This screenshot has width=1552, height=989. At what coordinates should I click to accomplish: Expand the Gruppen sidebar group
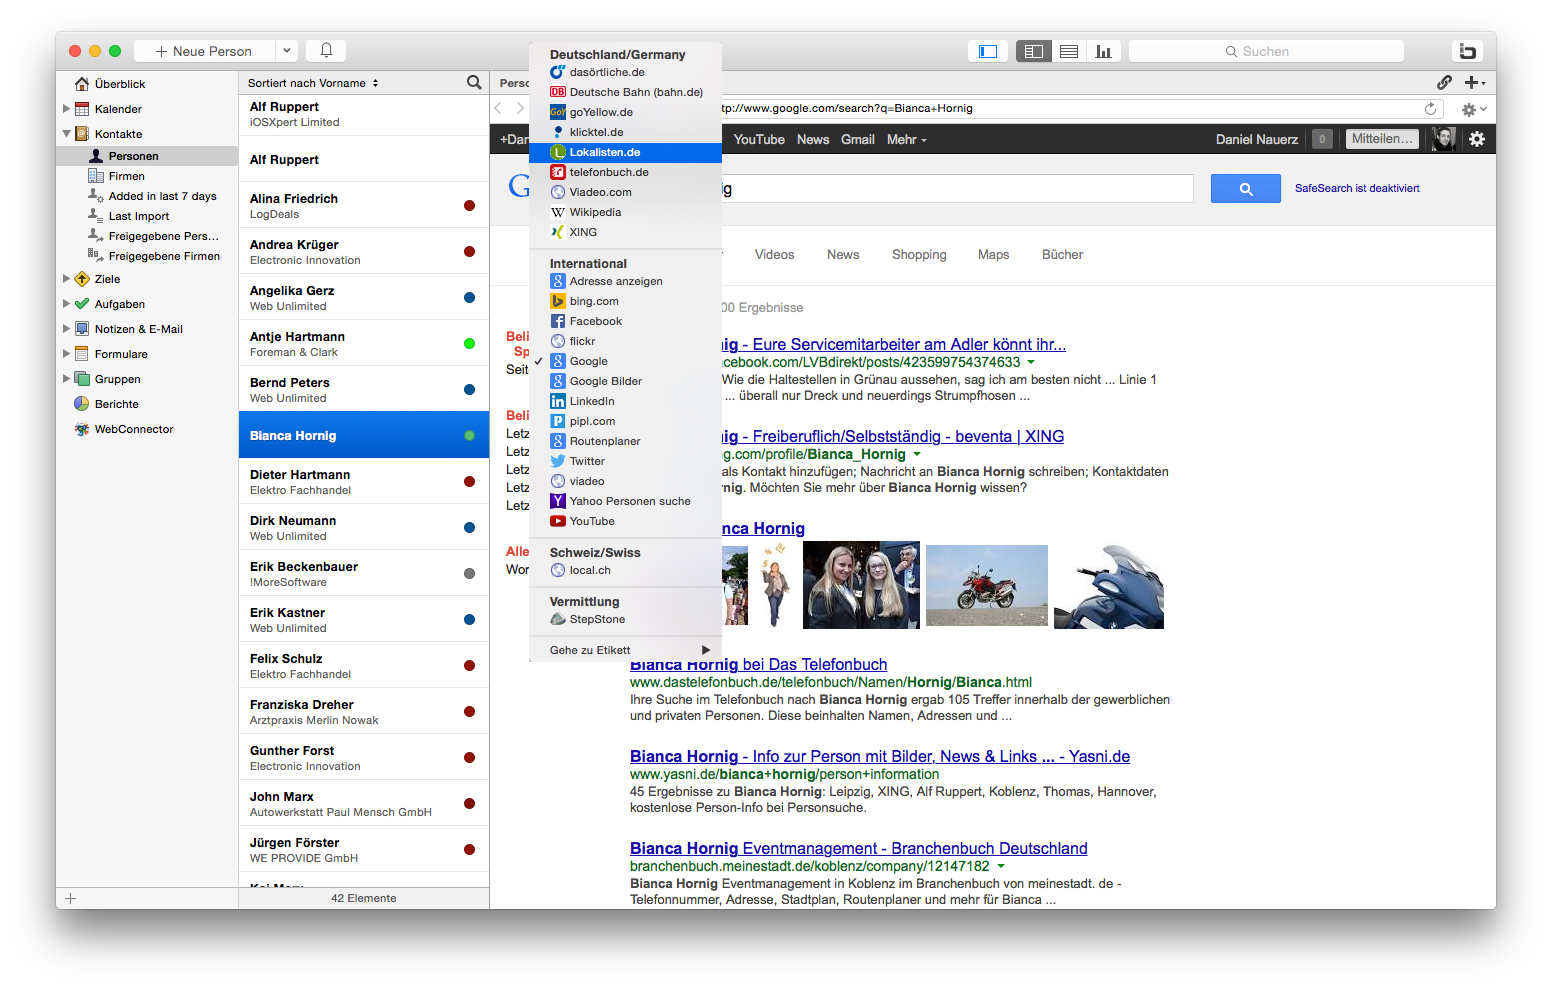coord(67,379)
